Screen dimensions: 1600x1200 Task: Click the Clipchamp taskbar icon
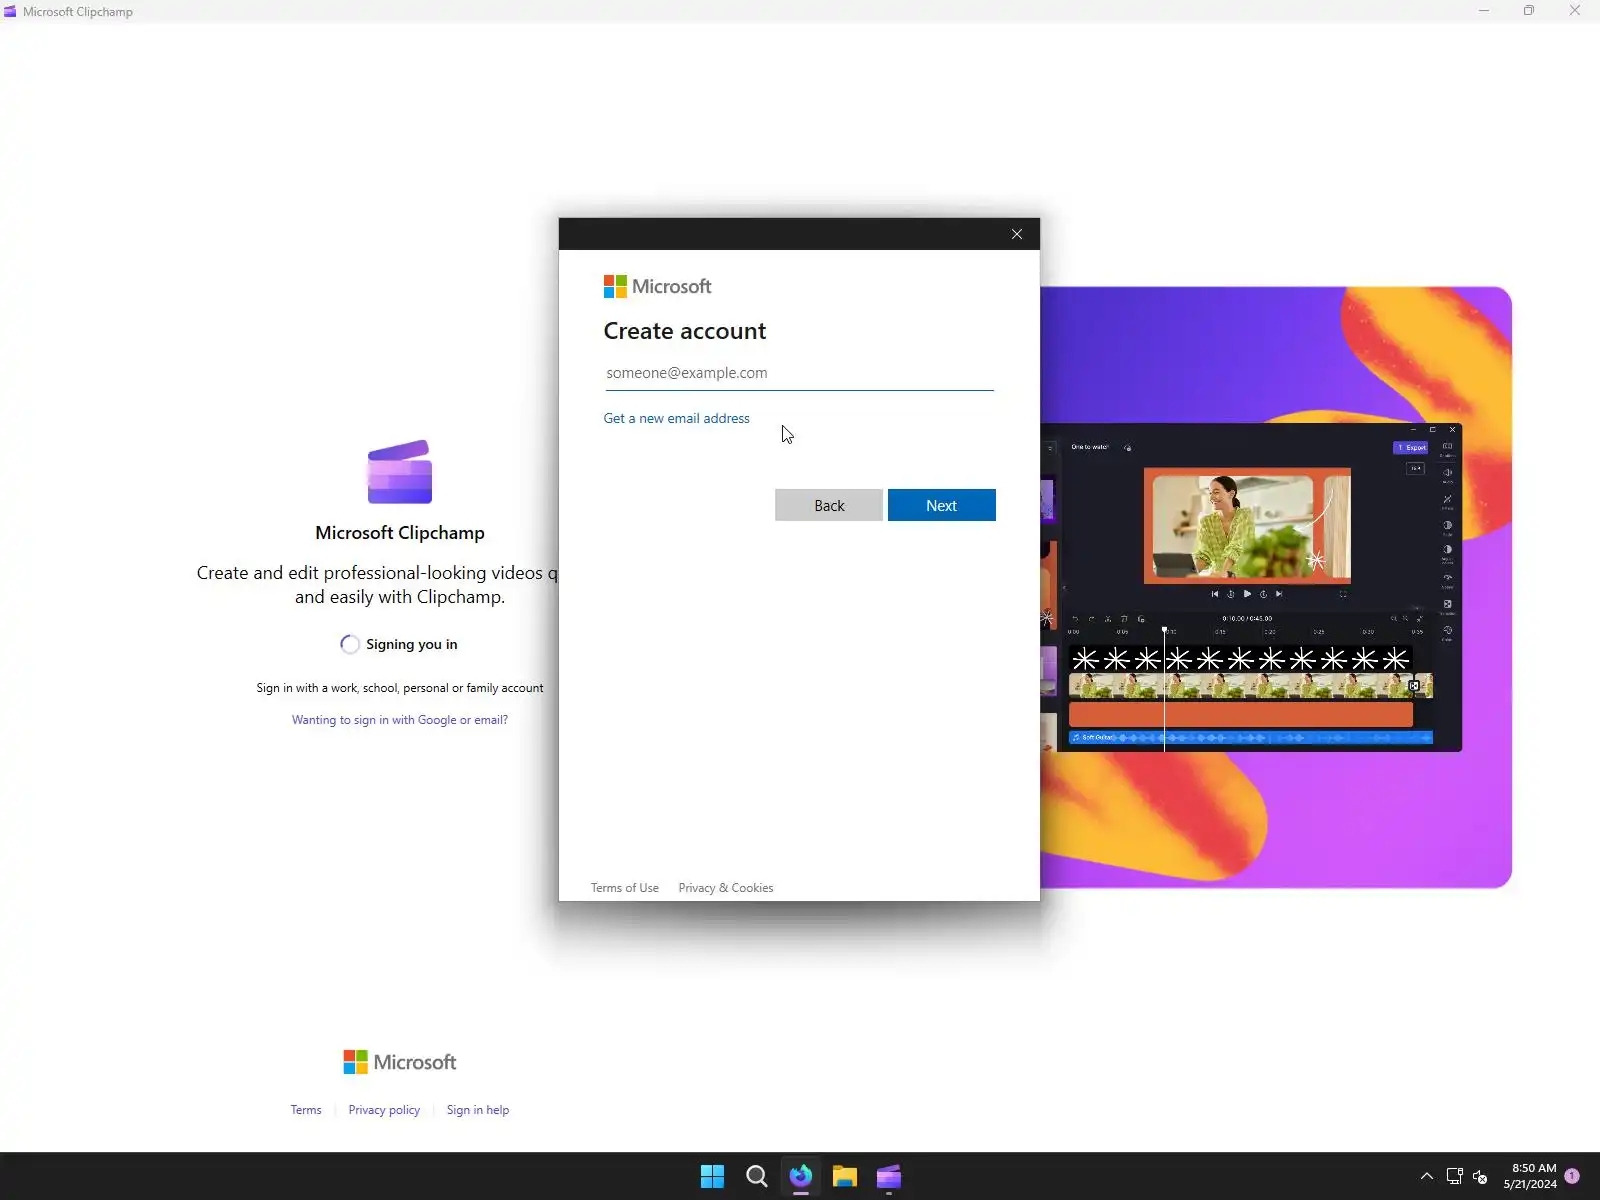coord(889,1177)
